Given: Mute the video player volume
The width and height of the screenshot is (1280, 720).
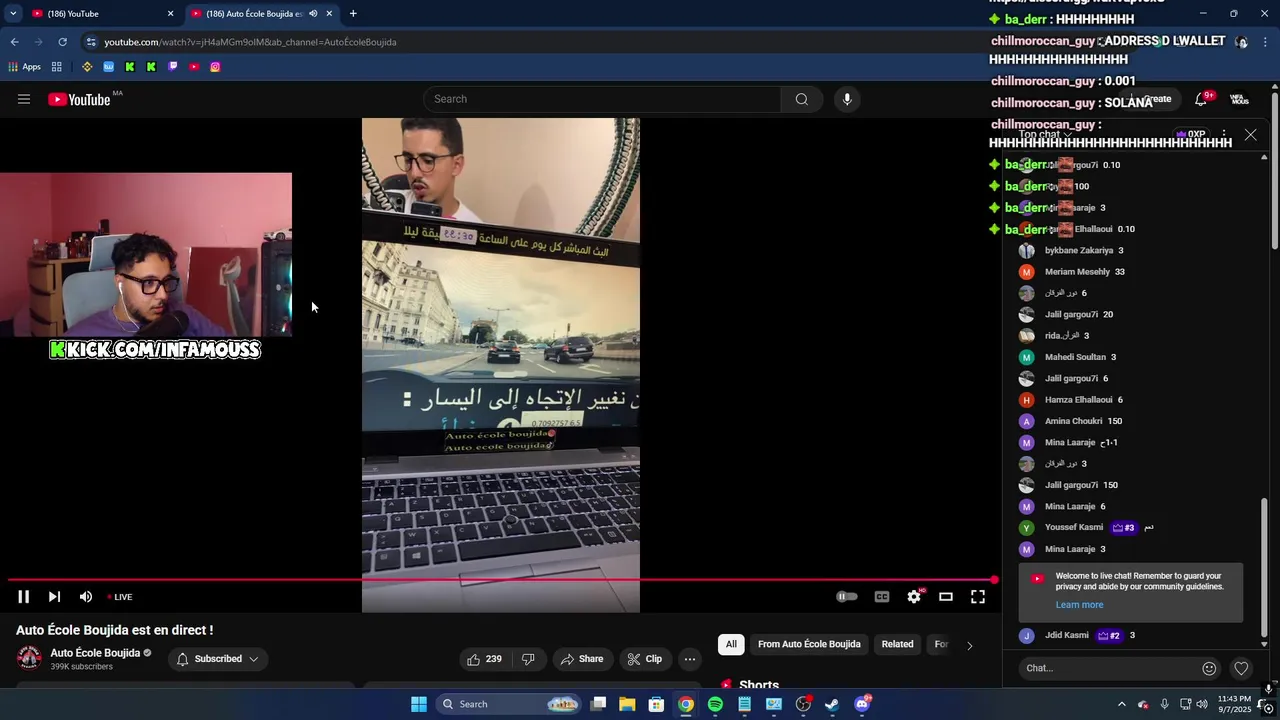Looking at the screenshot, I should (x=86, y=597).
